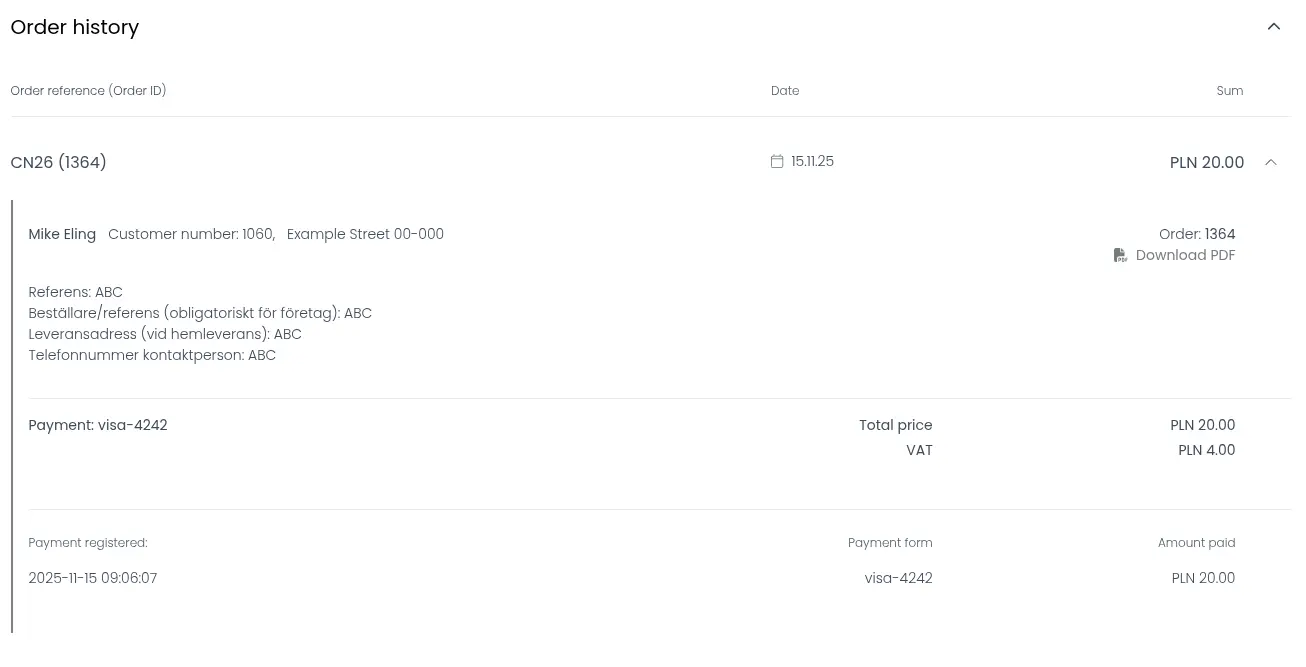1306x667 pixels.
Task: Select the payment method visa-4242 text
Action: tap(133, 424)
